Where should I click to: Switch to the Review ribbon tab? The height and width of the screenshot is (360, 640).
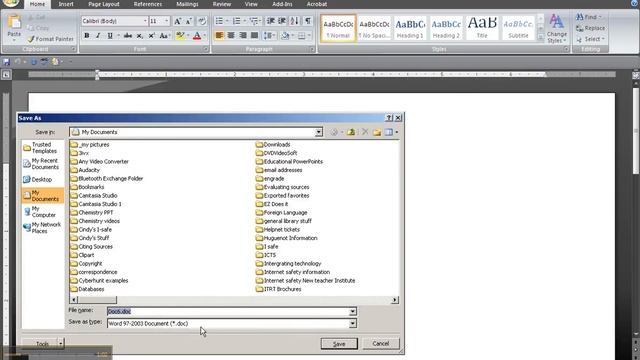pos(222,4)
